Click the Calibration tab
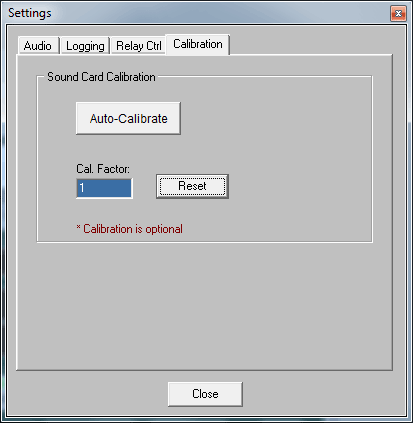The width and height of the screenshot is (413, 423). coord(198,44)
